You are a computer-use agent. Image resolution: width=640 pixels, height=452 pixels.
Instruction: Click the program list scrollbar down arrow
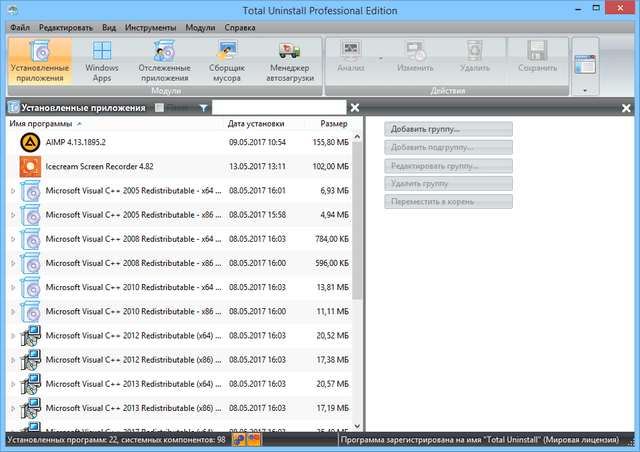(357, 426)
